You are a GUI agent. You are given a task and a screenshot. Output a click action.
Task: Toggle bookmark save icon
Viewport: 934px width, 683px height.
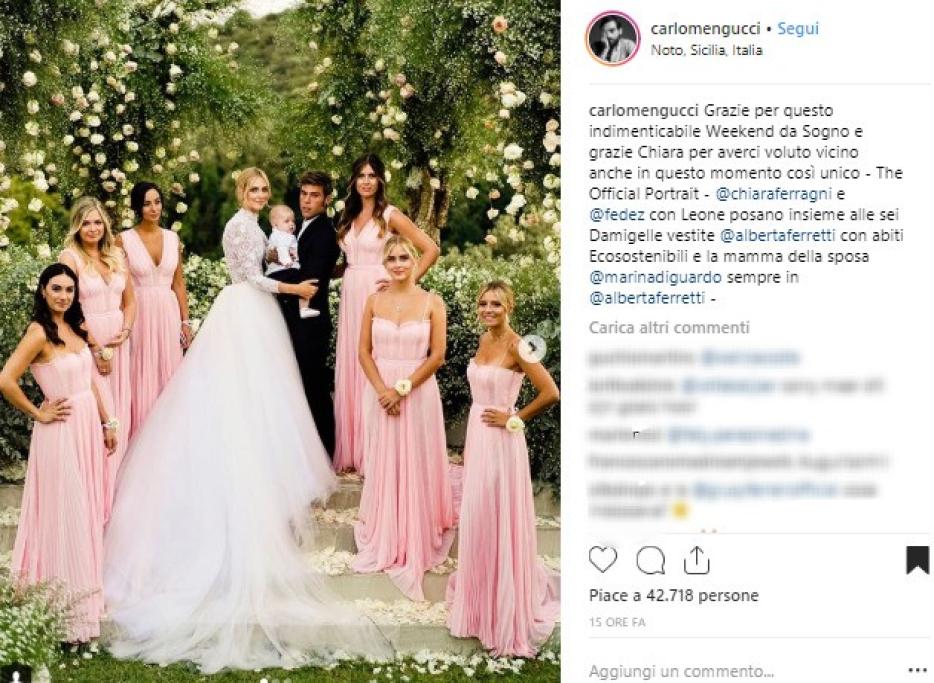coord(917,560)
